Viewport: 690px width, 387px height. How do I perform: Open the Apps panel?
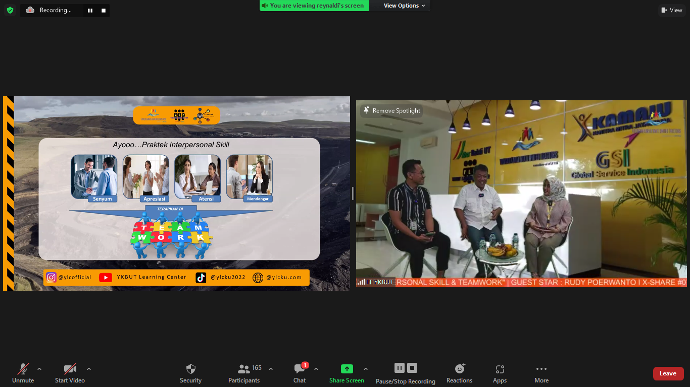[499, 373]
